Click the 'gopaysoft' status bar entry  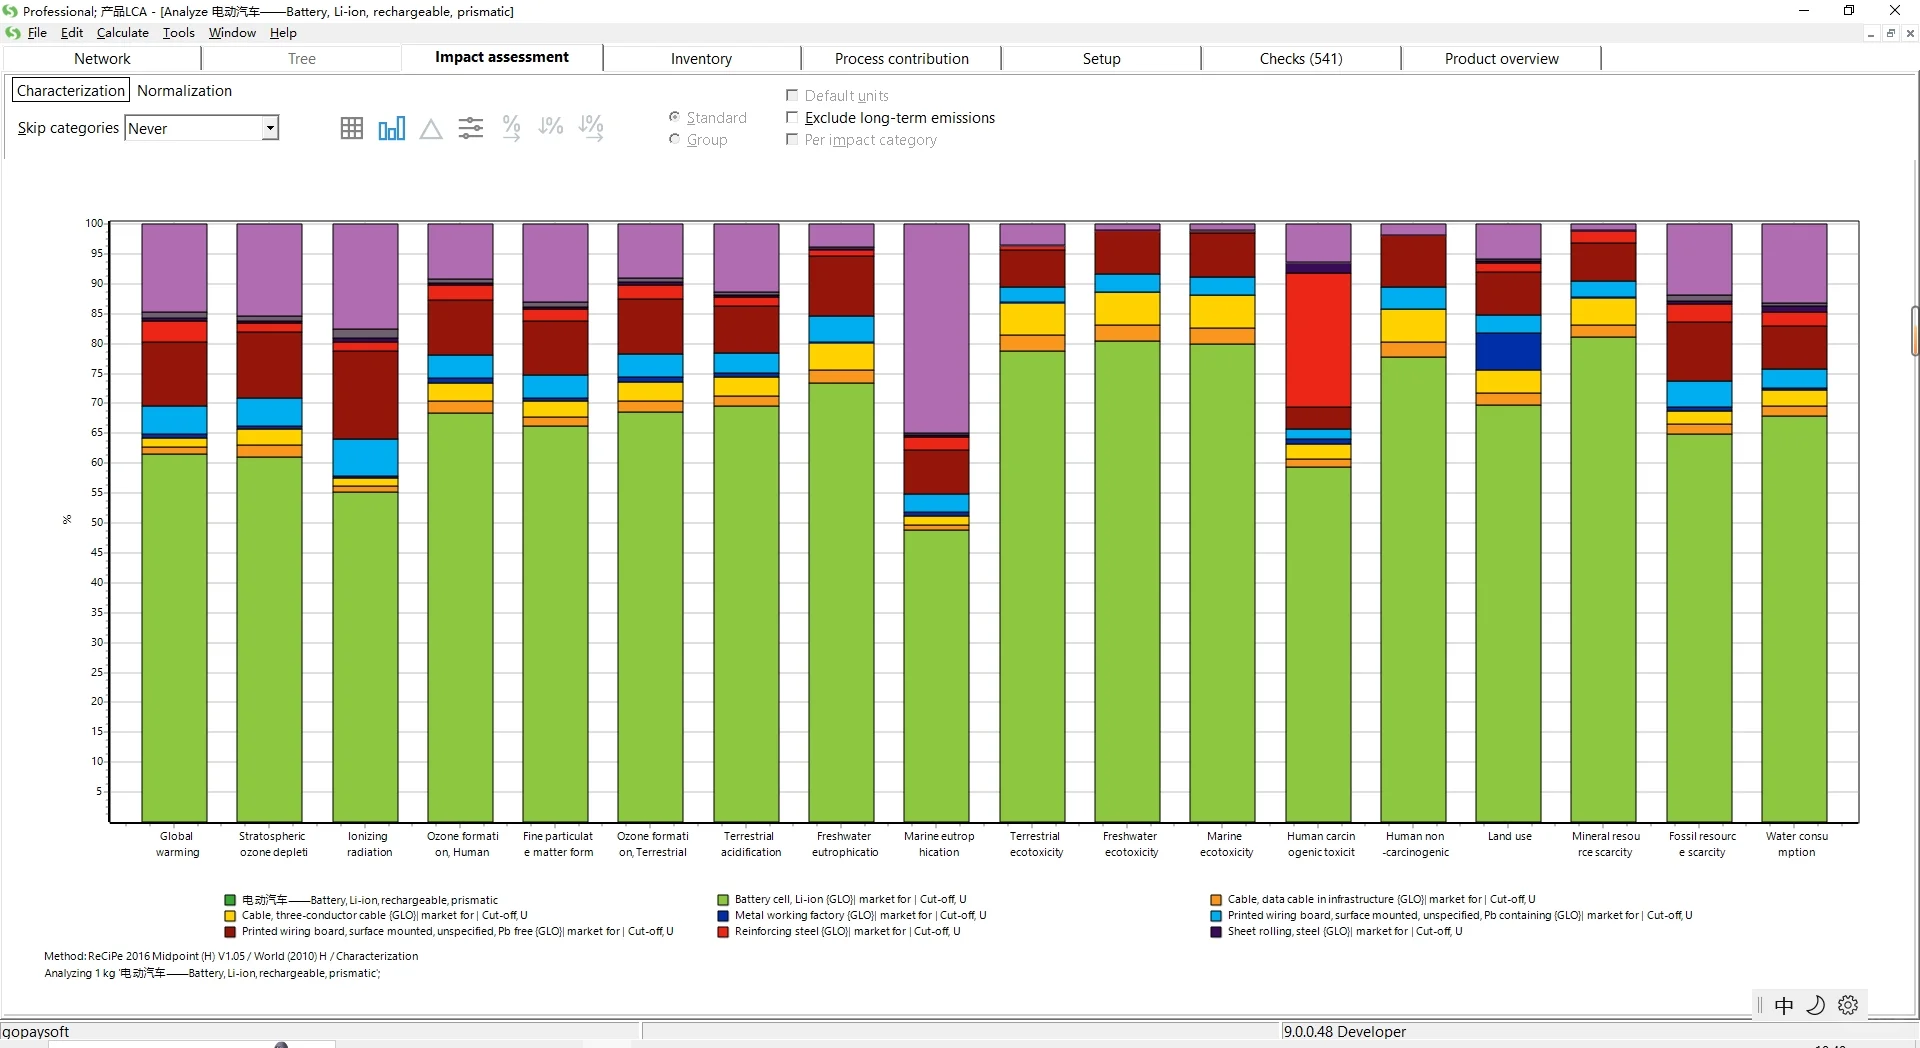point(36,1032)
